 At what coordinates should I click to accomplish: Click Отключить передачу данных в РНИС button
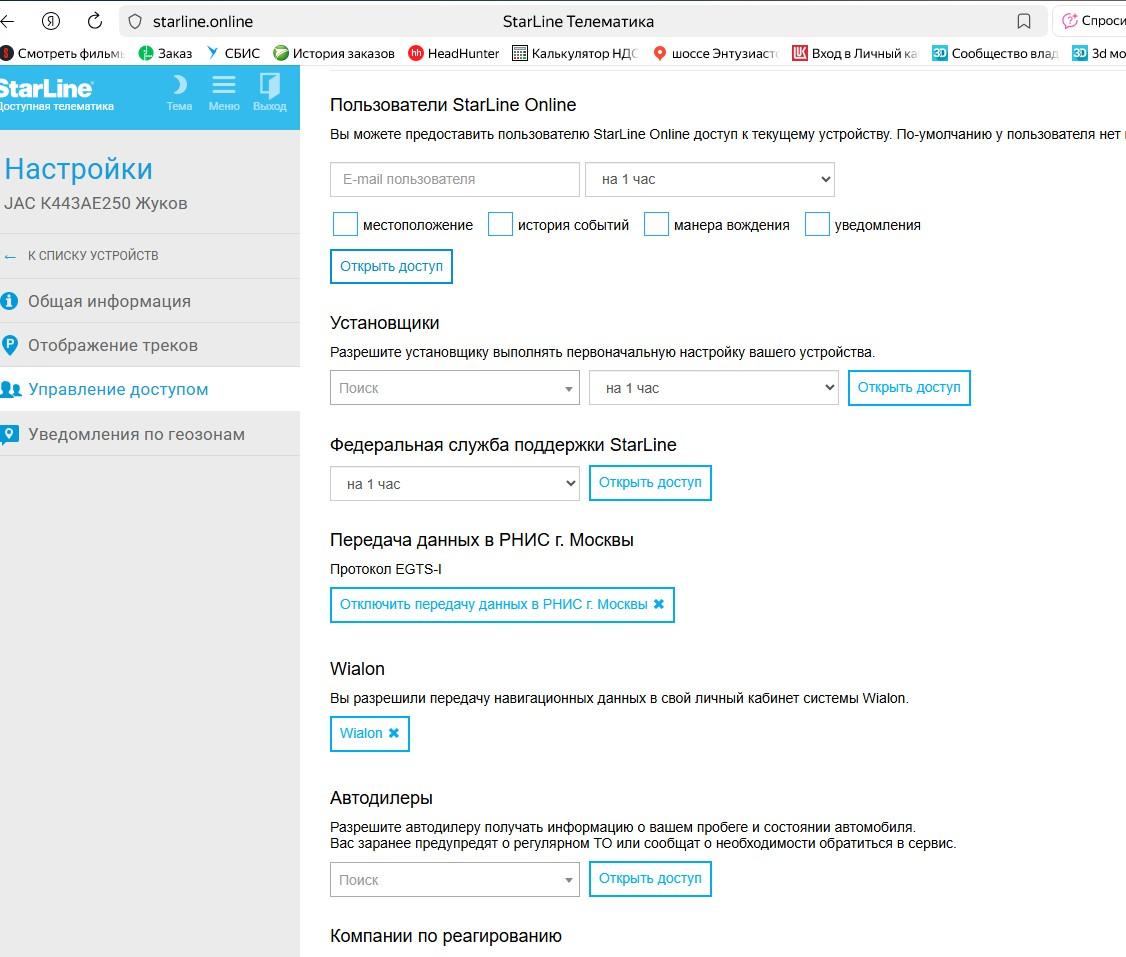click(x=502, y=604)
